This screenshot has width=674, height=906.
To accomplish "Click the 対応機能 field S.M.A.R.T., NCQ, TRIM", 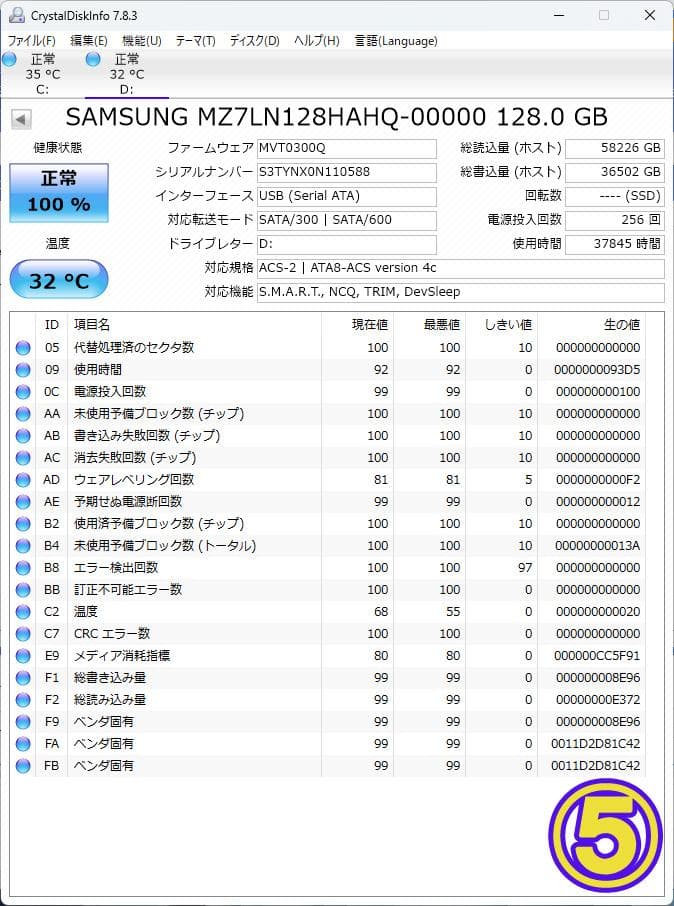I will (x=461, y=292).
